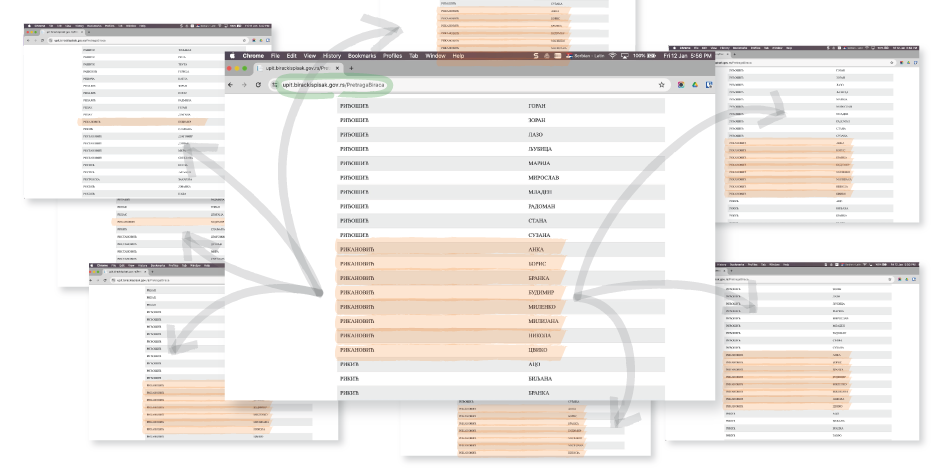
Task: Click the name РАДОМАН in the table
Action: pyautogui.click(x=542, y=207)
